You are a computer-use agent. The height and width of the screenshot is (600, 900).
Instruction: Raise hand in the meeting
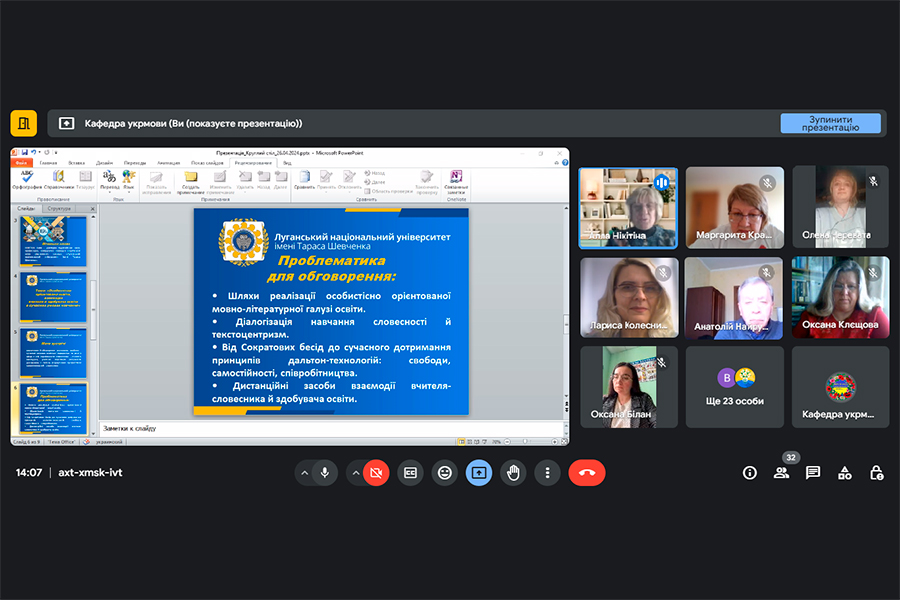click(513, 473)
